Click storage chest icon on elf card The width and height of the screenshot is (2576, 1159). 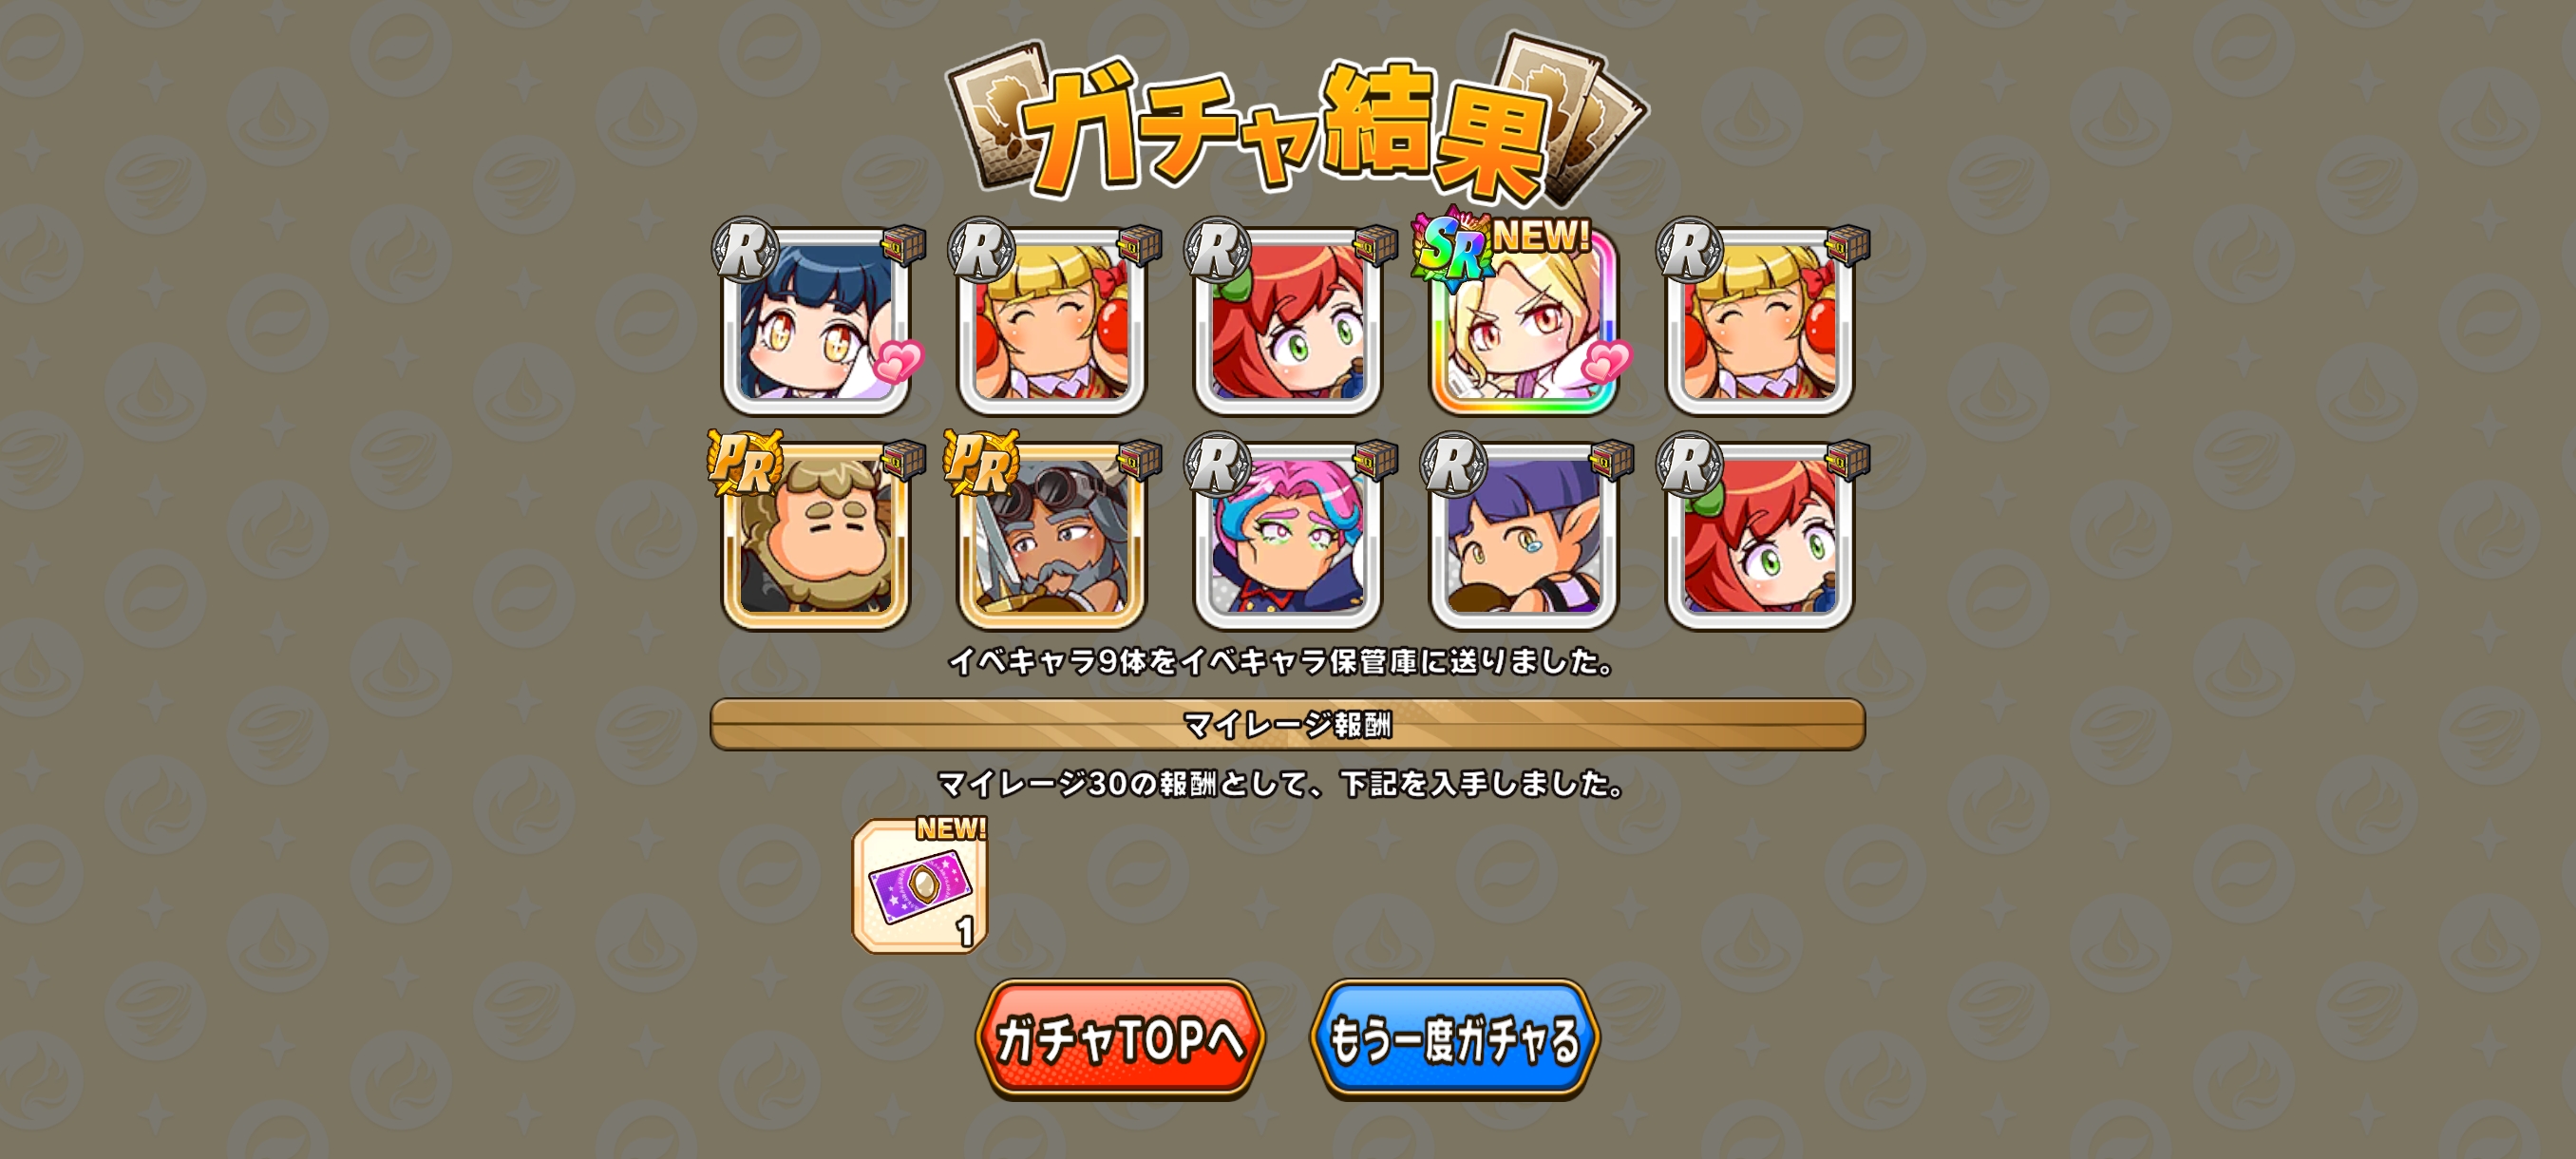pos(1611,461)
